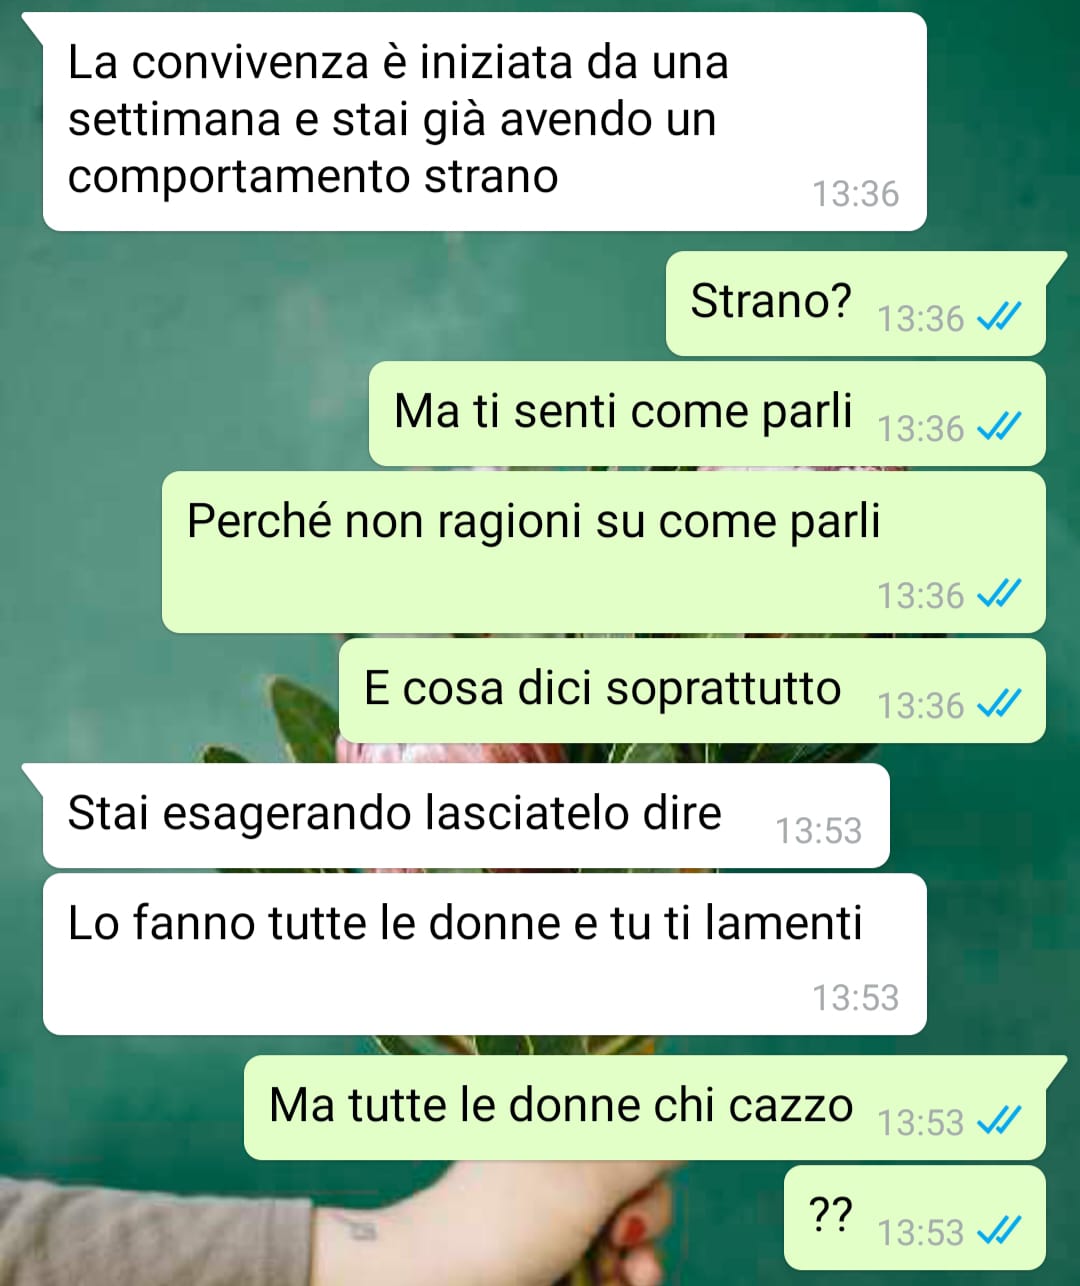The height and width of the screenshot is (1286, 1080).
Task: Select the 'Ma ti senti come parli' bubble
Action: pyautogui.click(x=707, y=414)
